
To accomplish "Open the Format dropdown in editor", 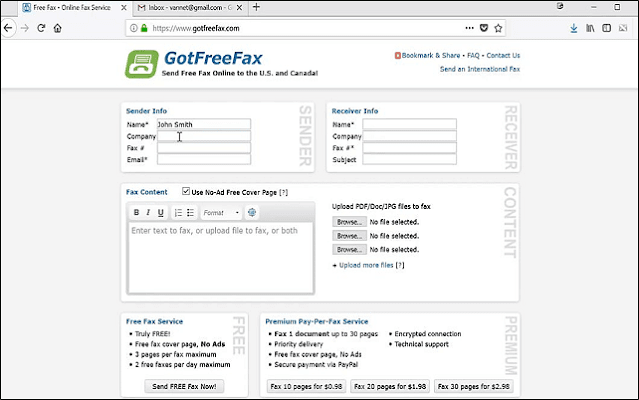I will (x=221, y=213).
